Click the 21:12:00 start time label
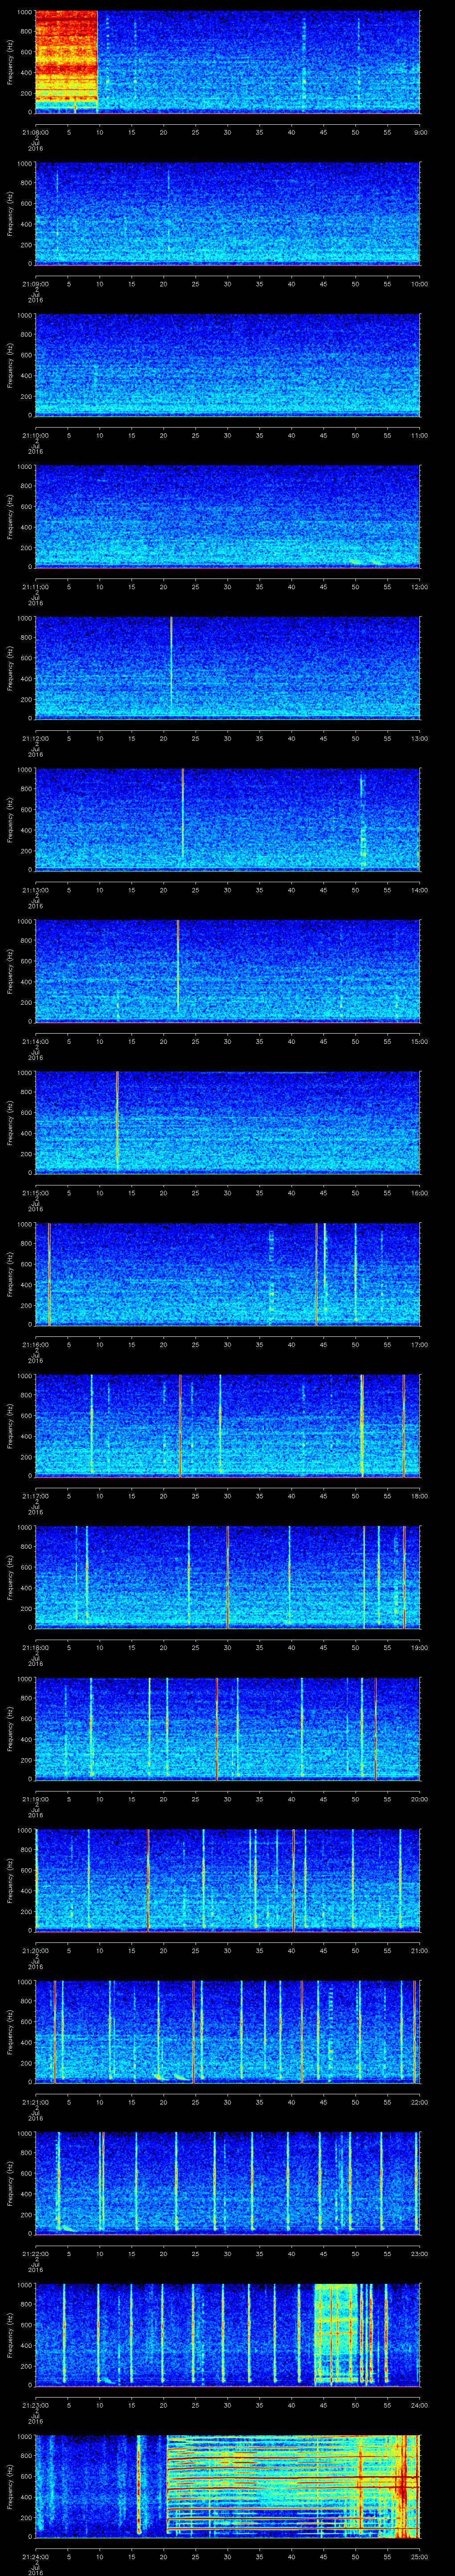This screenshot has height=2576, width=455. click(x=35, y=738)
